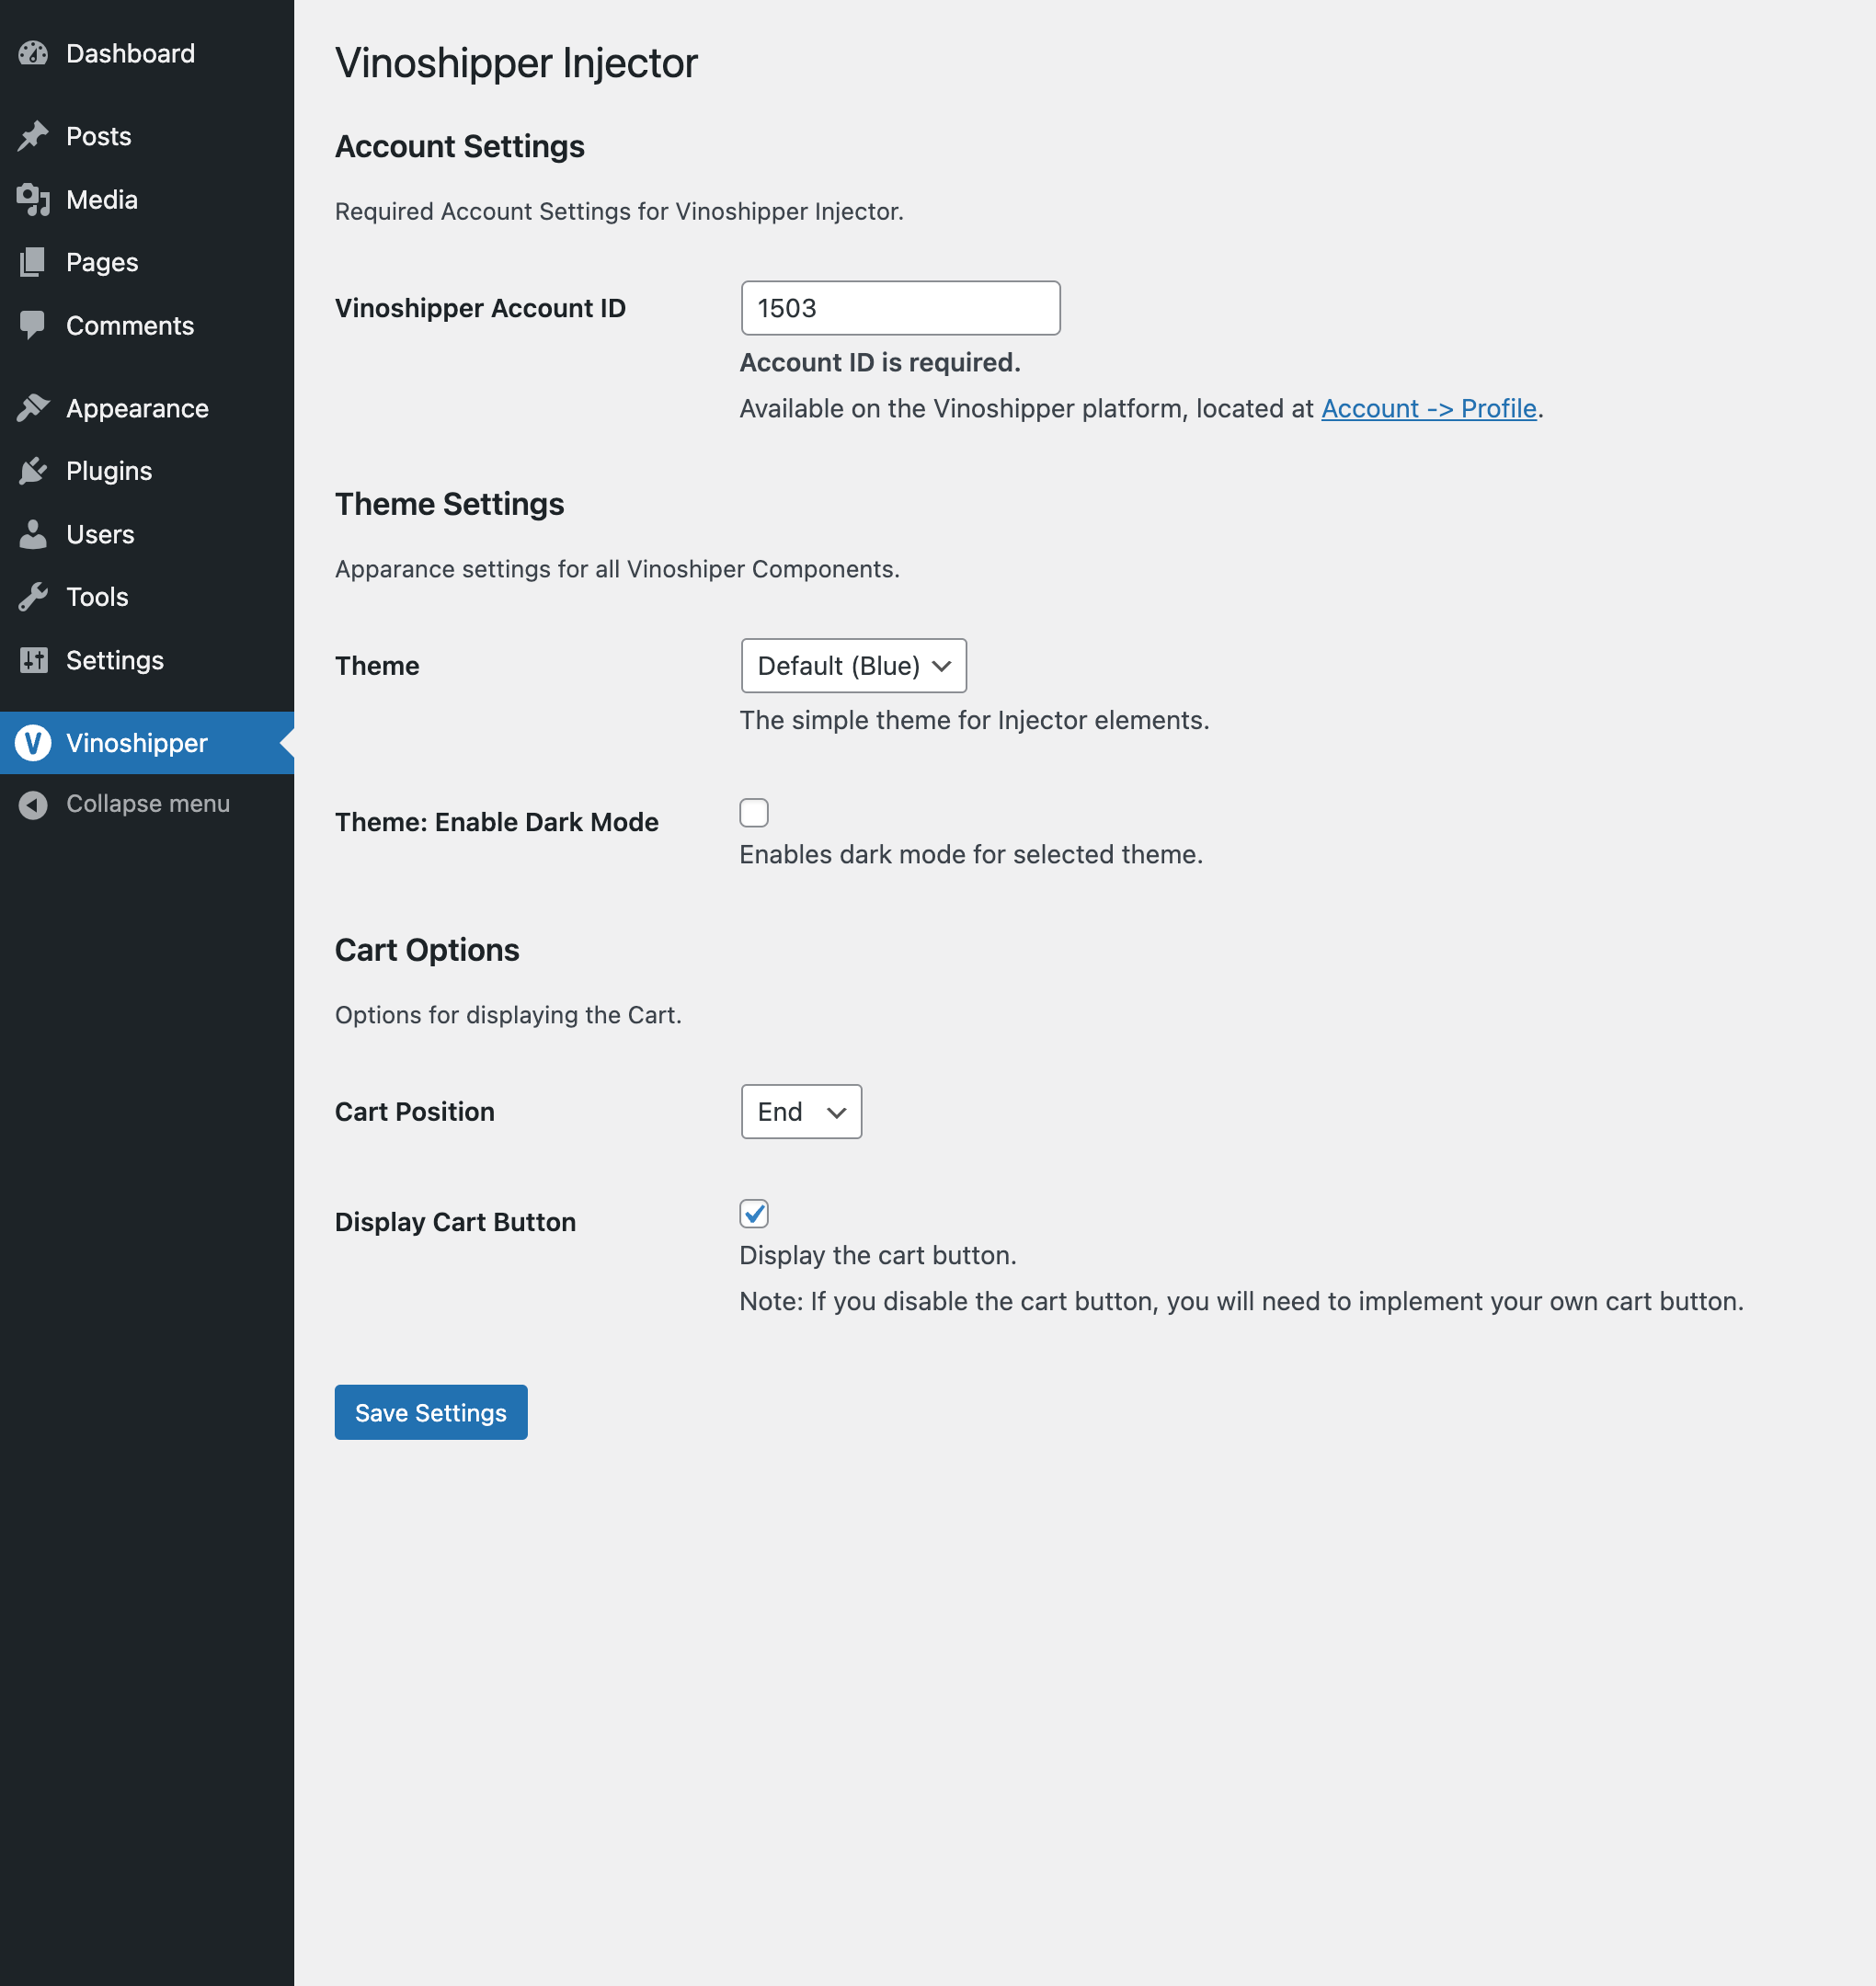Focus the Vinoshipper Account ID field

[900, 308]
